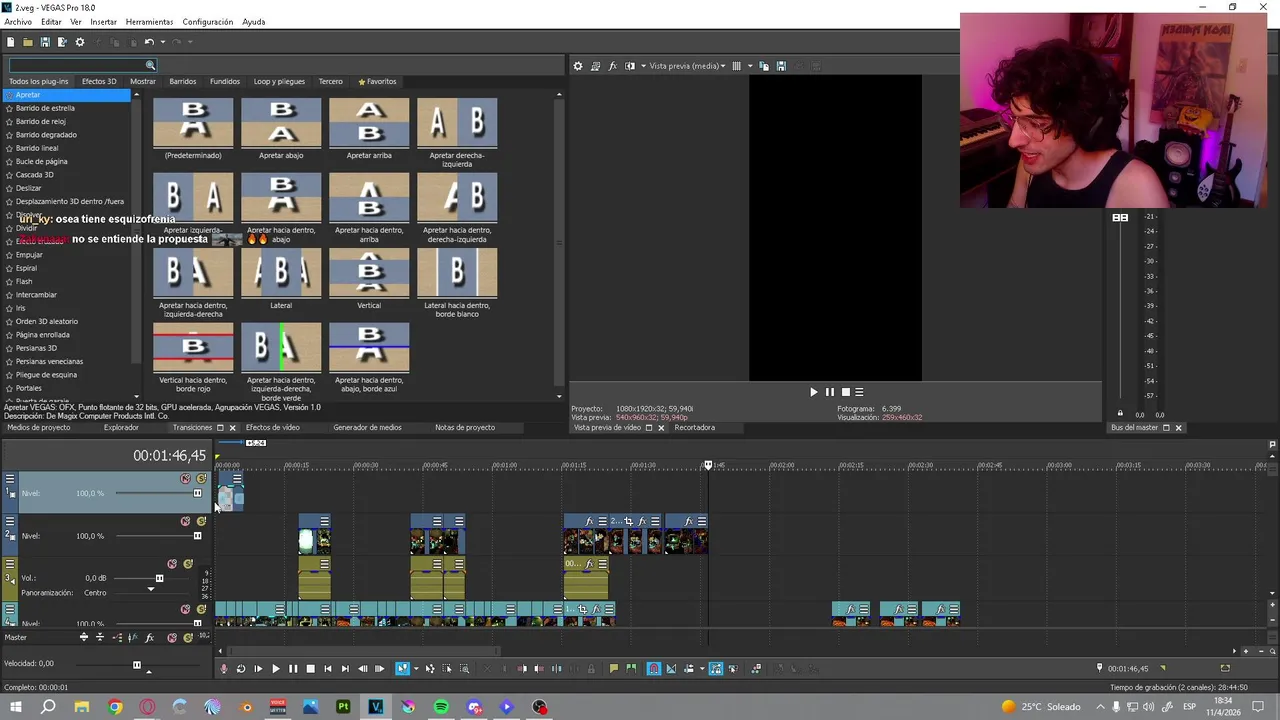
Task: Click the plug-in search field
Action: 82,65
